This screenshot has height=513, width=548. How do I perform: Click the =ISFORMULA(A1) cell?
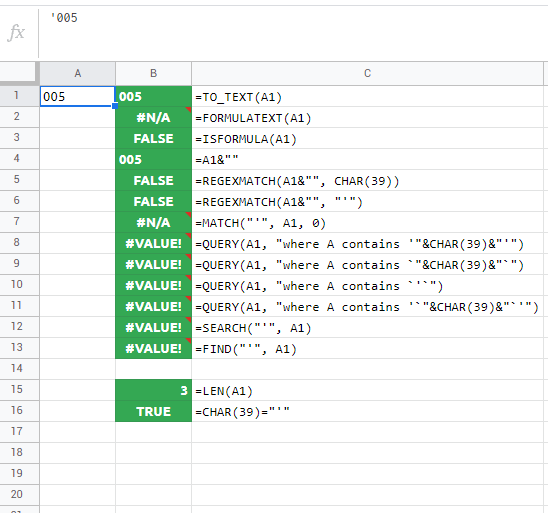tap(367, 138)
